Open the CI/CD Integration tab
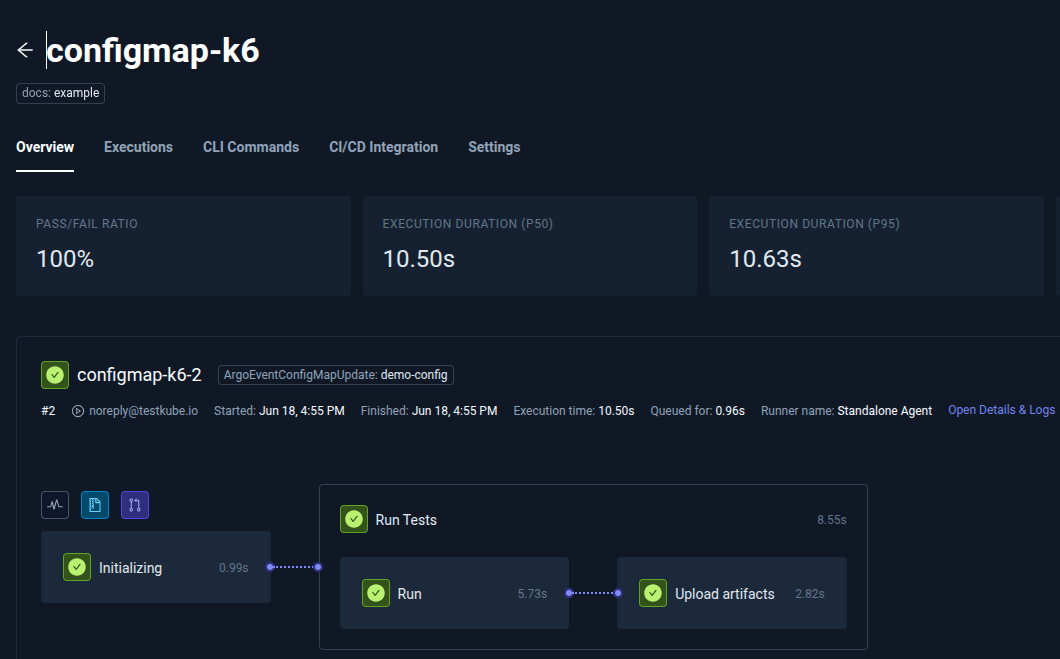 [383, 147]
